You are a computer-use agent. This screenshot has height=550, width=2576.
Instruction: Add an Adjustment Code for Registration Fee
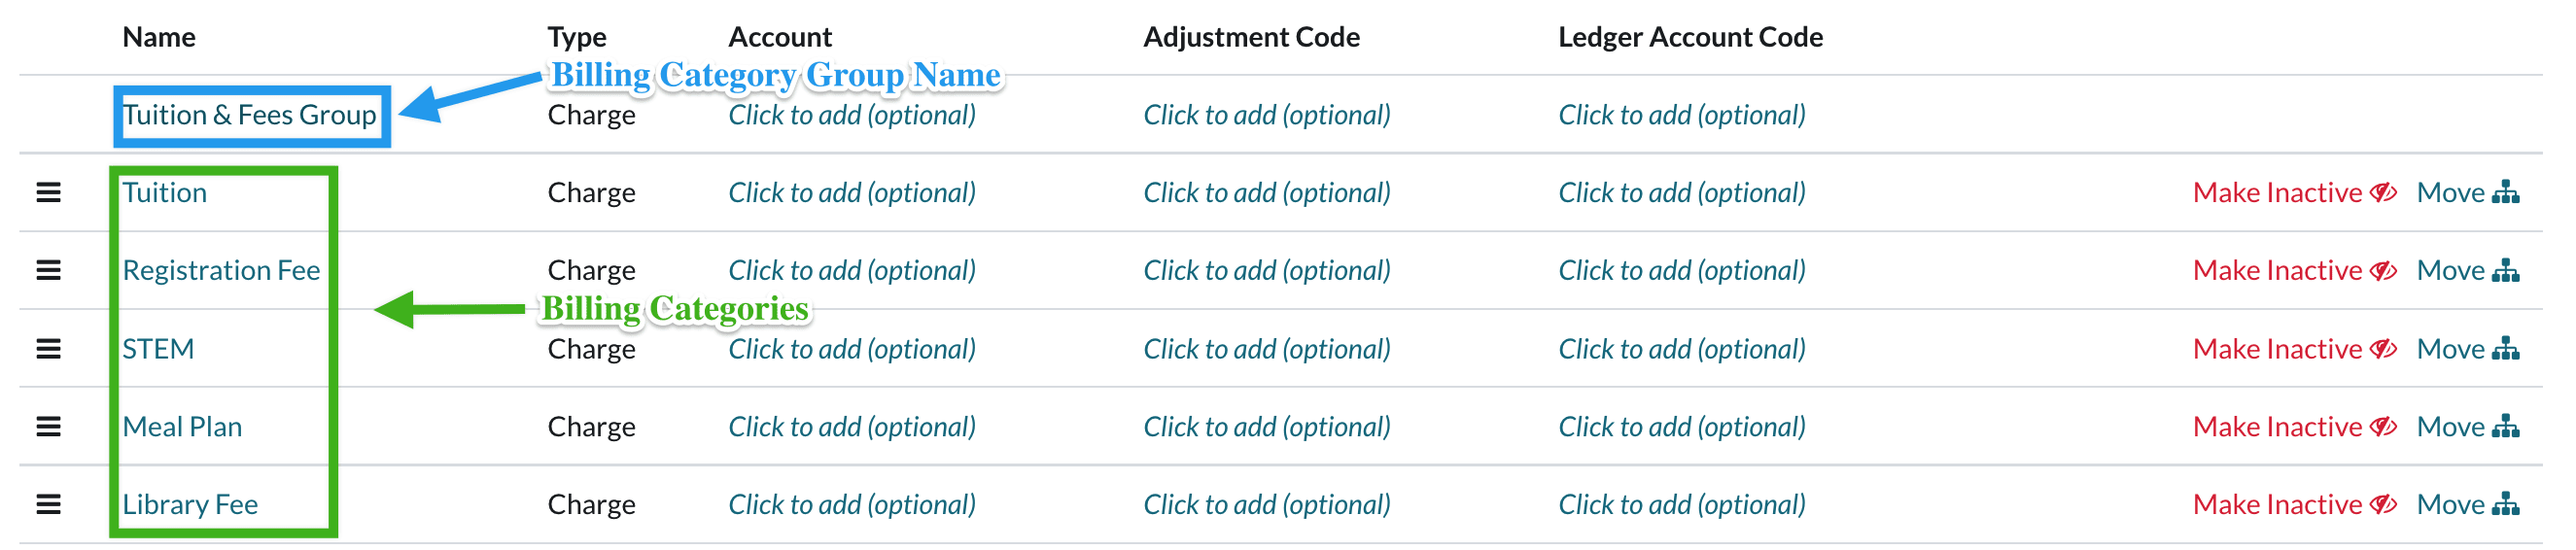coord(1266,270)
